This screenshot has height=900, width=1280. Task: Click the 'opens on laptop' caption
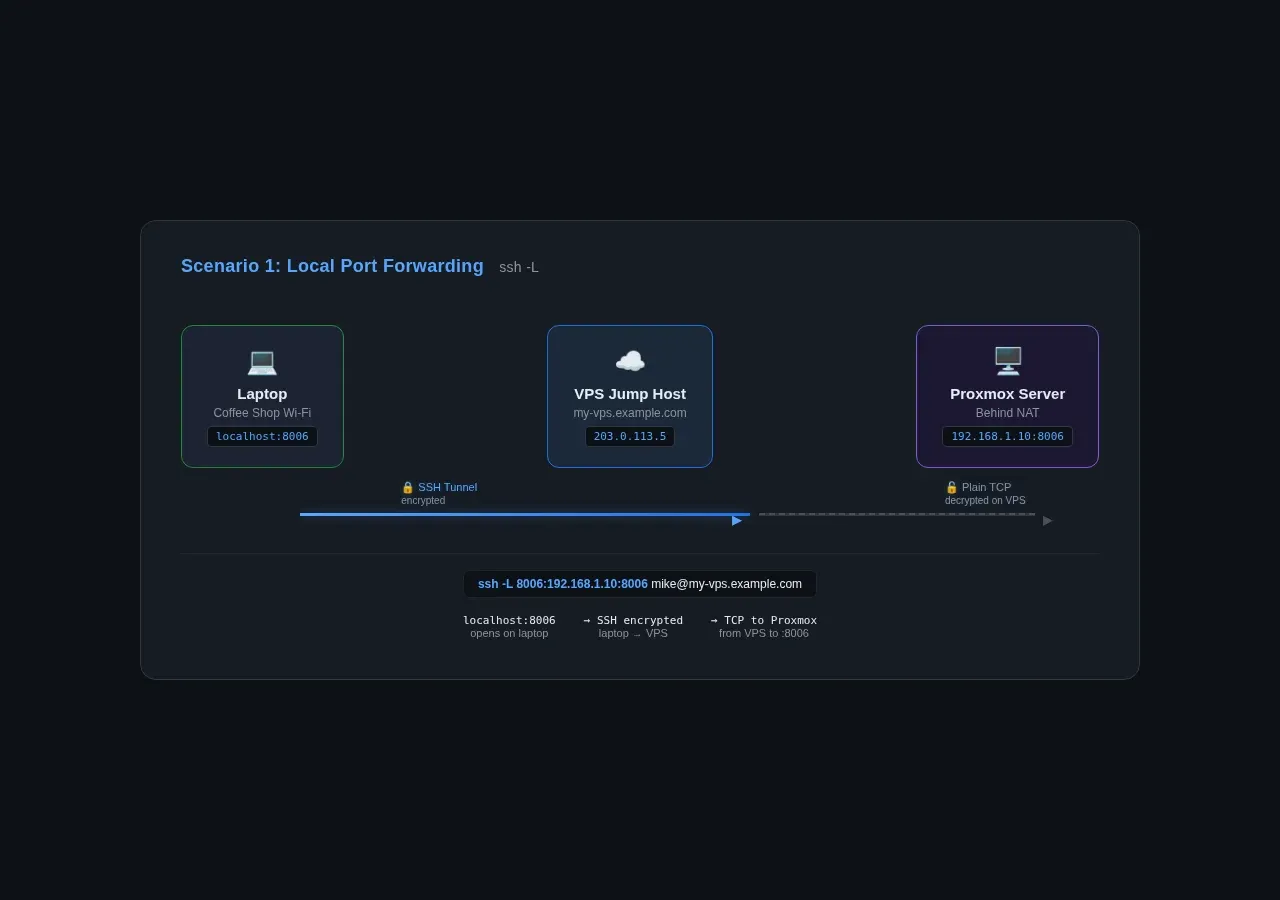[509, 633]
